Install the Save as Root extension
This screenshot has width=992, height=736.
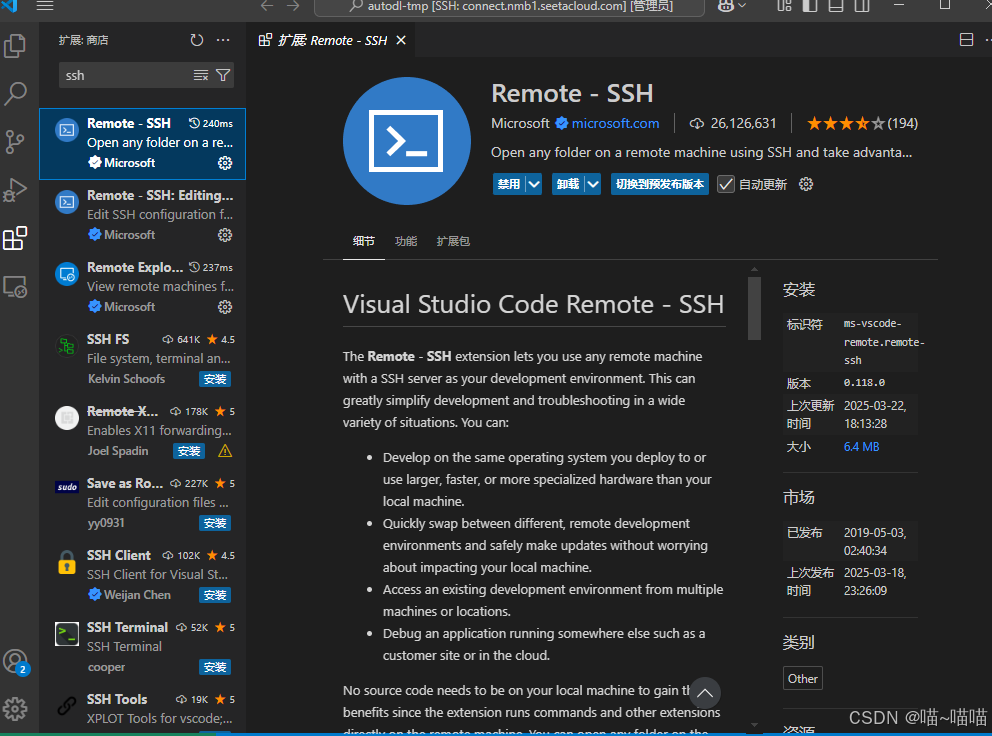point(215,523)
